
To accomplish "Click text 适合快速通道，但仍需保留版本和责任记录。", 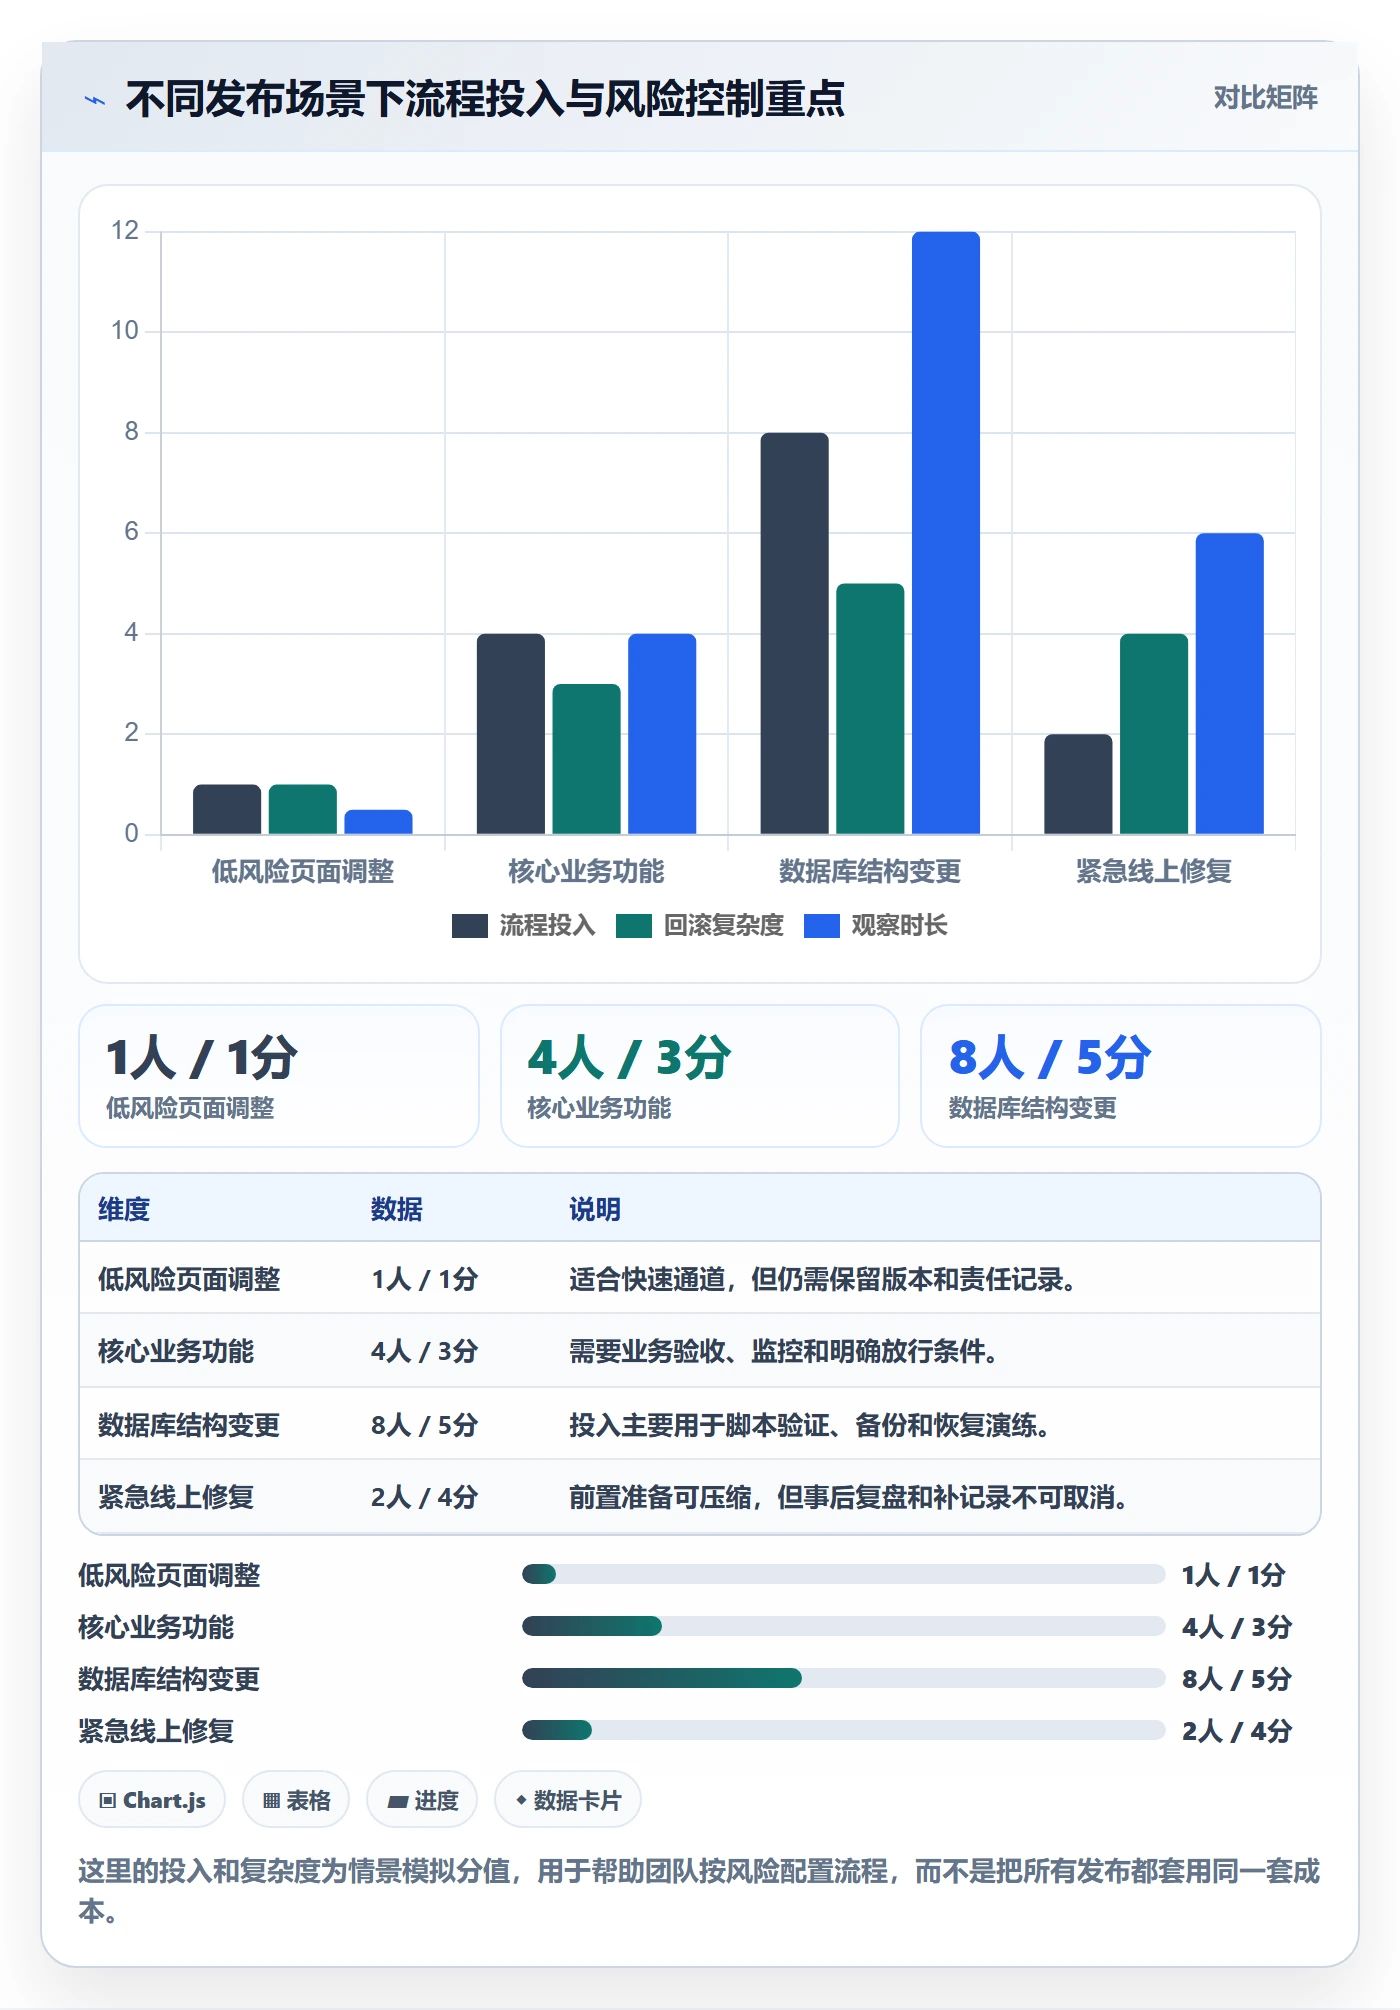I will click(x=823, y=1279).
